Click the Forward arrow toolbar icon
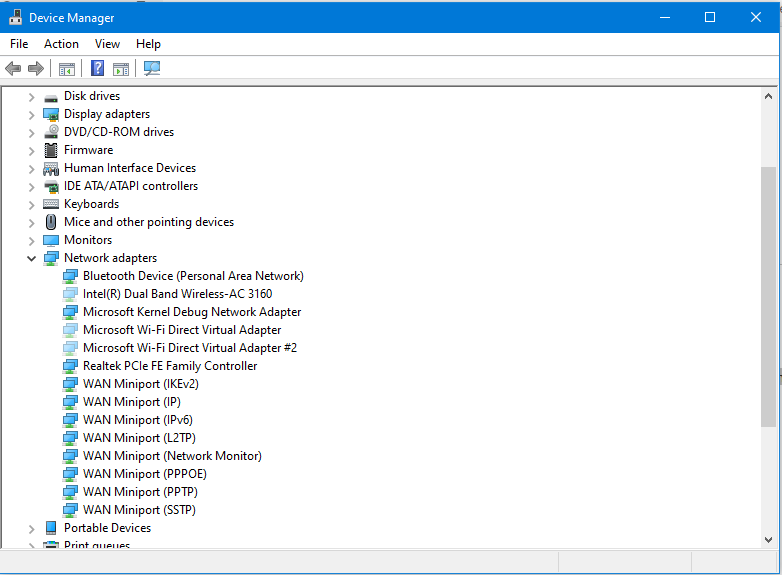 36,68
